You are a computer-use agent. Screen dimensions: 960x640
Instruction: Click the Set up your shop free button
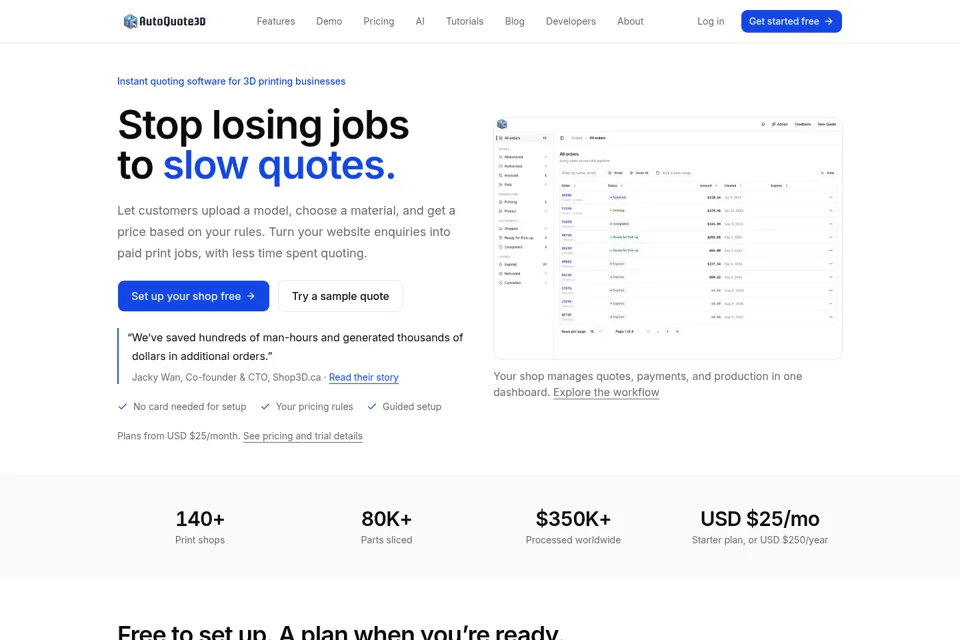(193, 296)
